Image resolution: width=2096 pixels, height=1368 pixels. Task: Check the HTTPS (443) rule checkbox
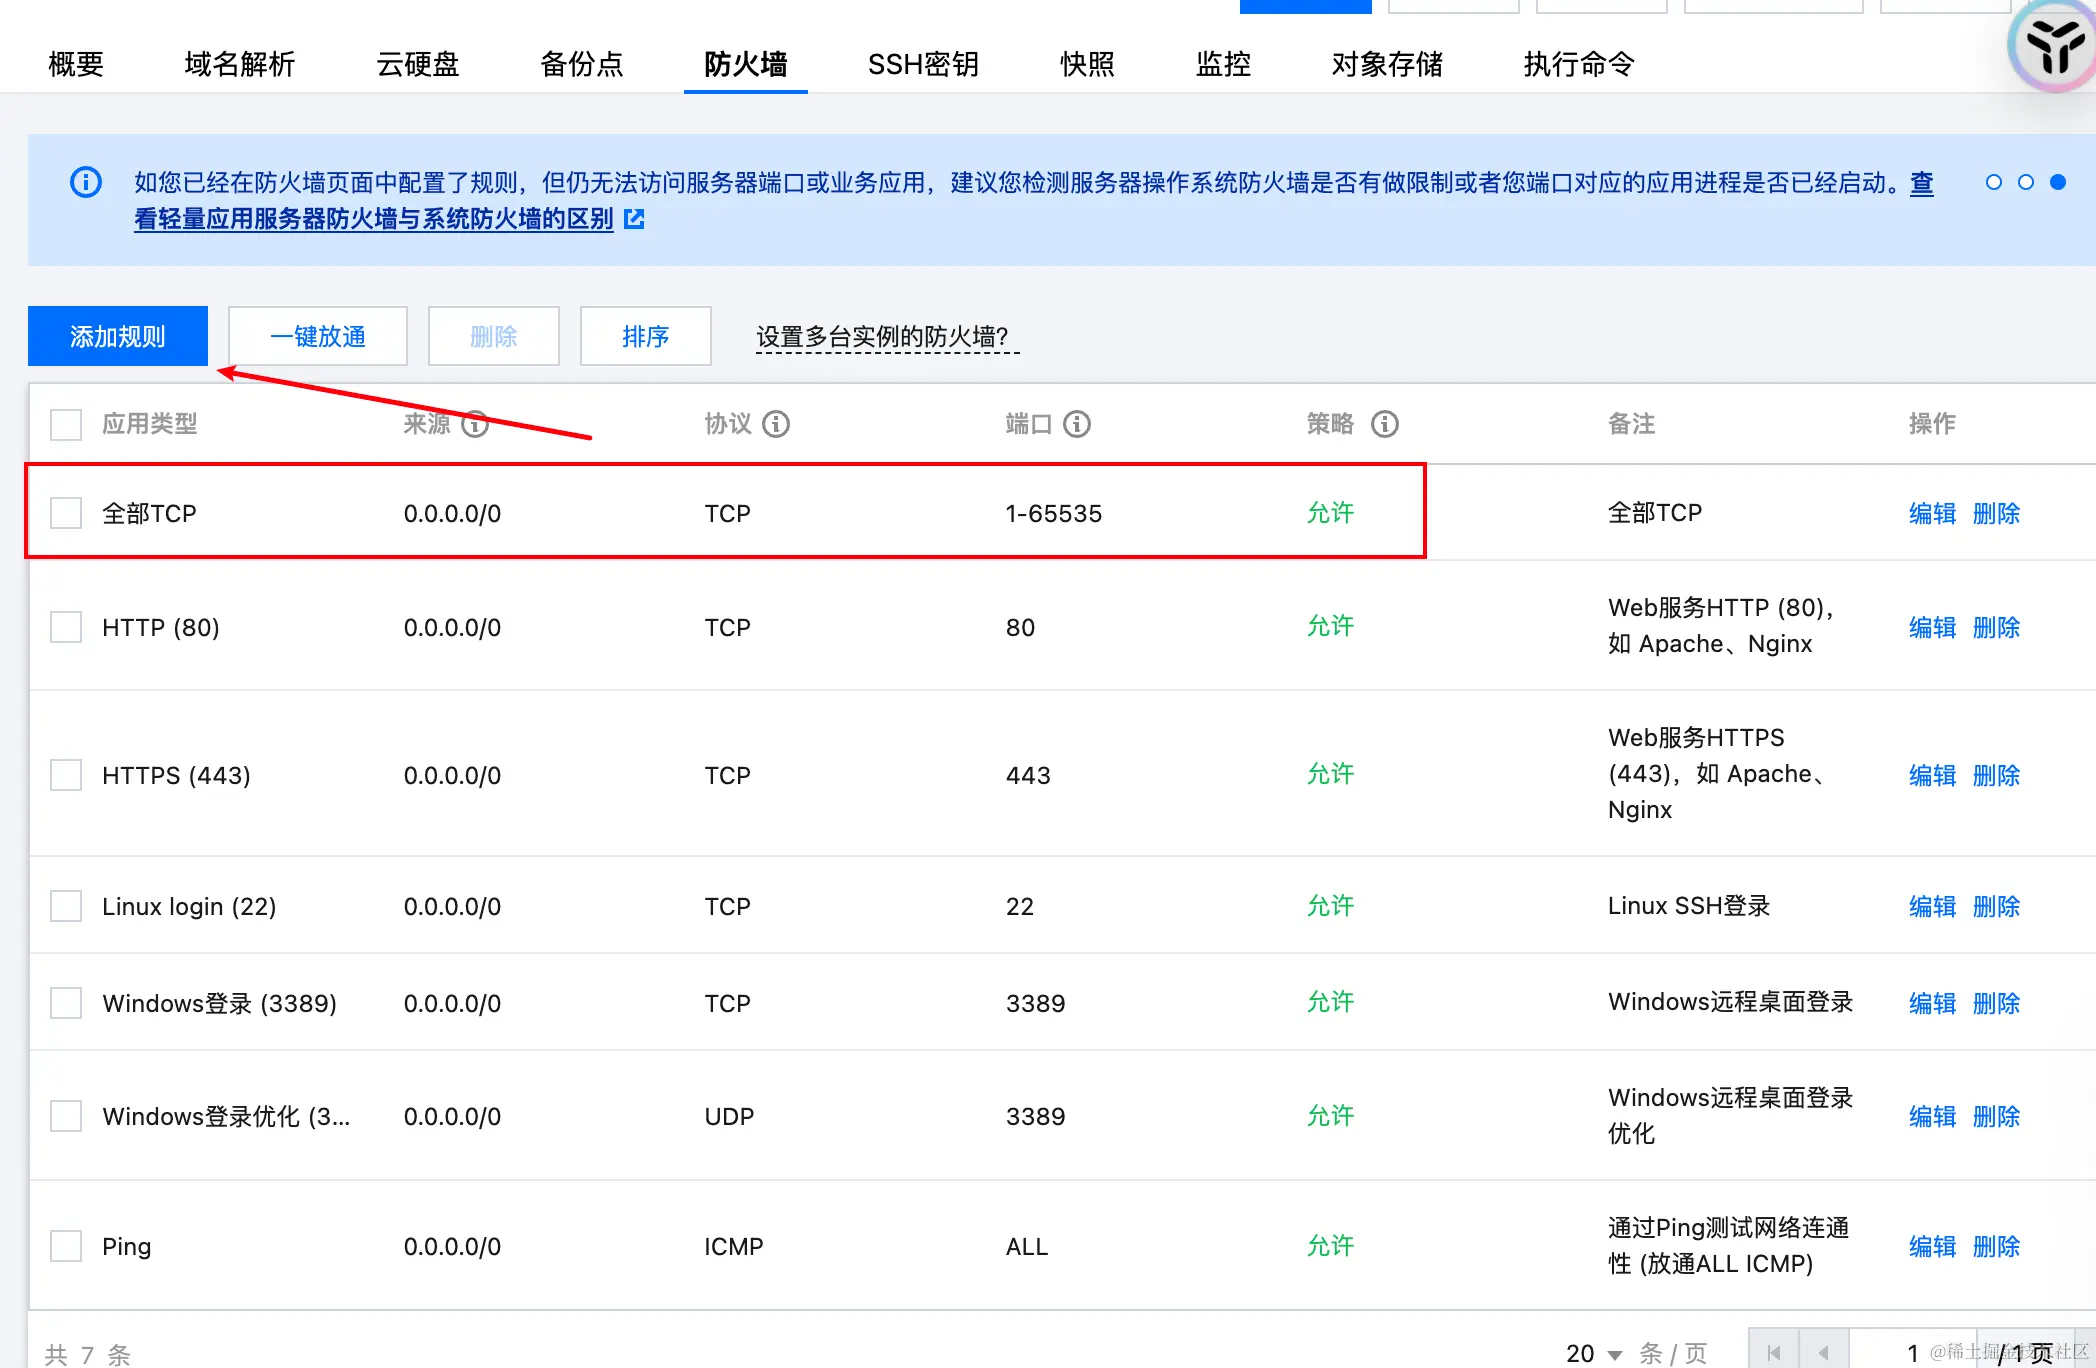click(66, 775)
